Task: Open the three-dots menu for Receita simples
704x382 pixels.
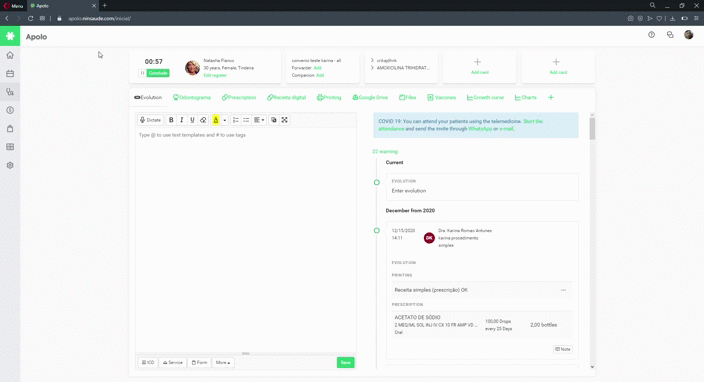Action: 563,290
